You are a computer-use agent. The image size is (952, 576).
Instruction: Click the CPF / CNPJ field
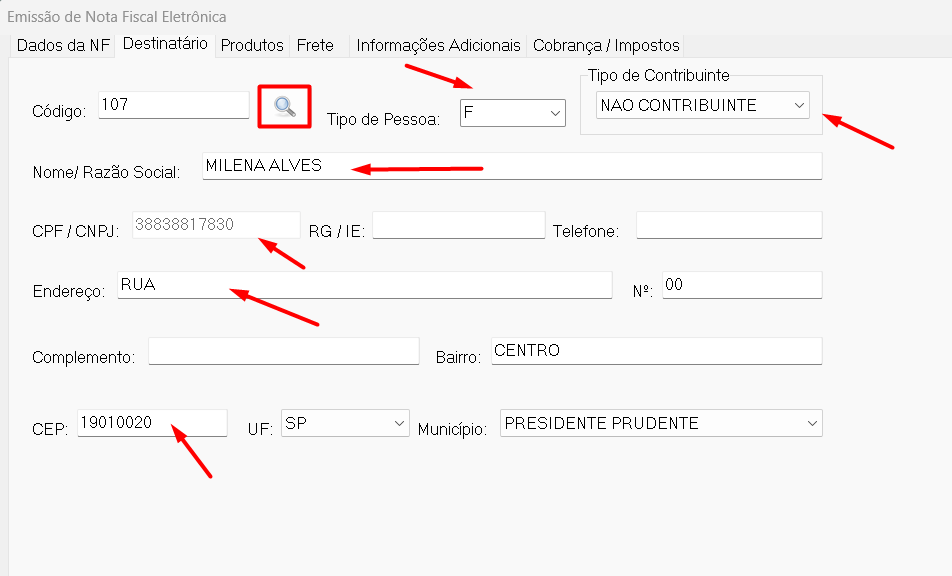pos(215,225)
